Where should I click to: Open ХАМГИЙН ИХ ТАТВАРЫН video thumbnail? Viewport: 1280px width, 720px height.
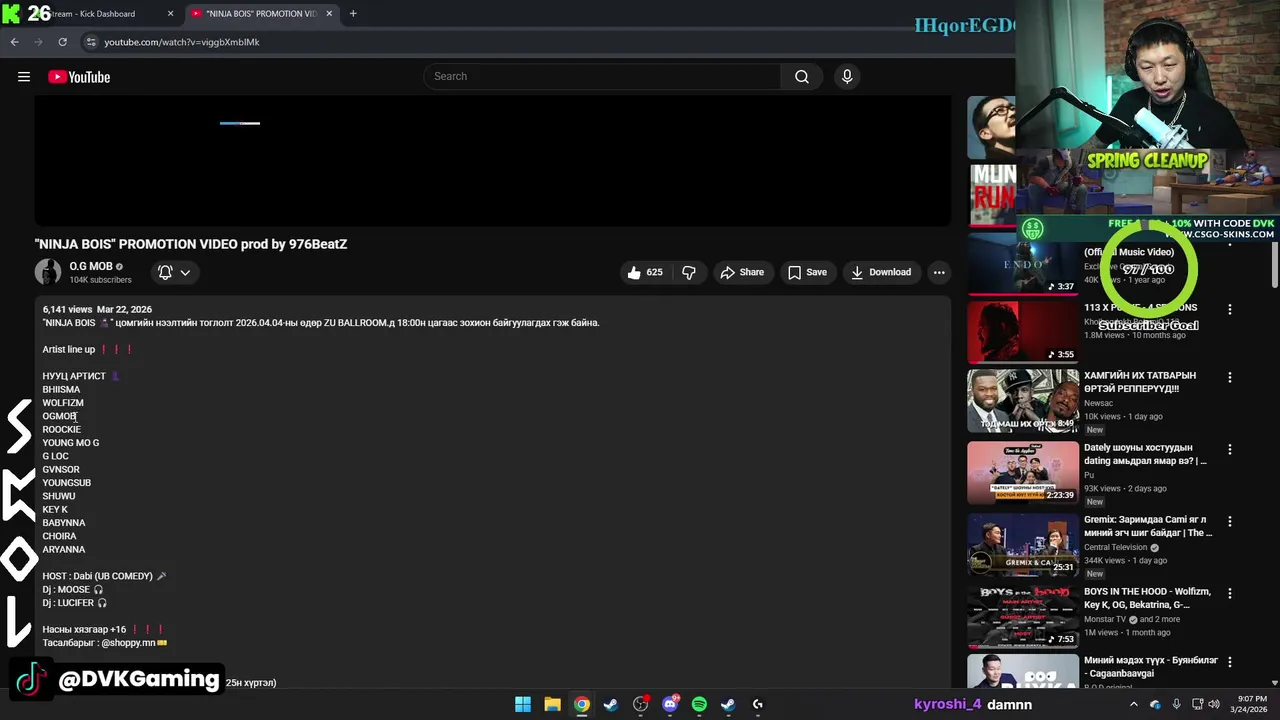(x=1023, y=401)
